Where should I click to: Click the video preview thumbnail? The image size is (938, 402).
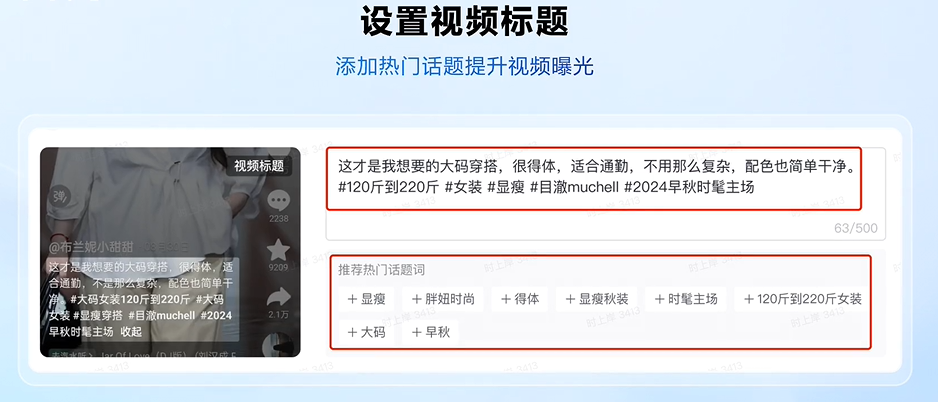point(170,252)
